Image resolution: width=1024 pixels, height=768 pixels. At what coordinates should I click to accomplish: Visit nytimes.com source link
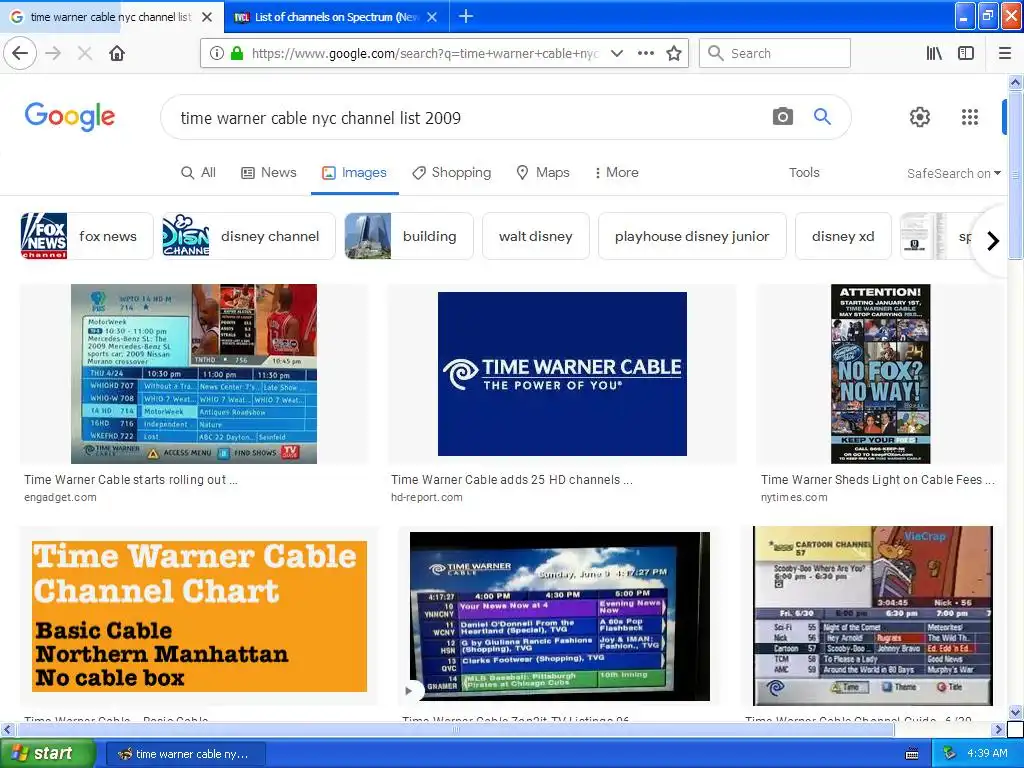point(793,497)
